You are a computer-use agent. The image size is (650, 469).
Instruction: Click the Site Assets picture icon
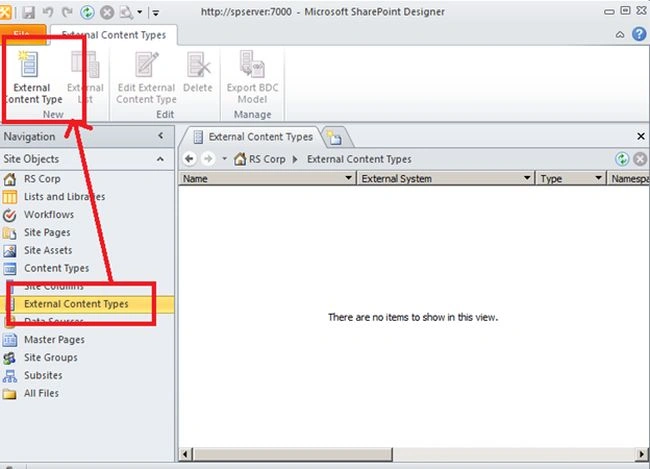(x=10, y=250)
